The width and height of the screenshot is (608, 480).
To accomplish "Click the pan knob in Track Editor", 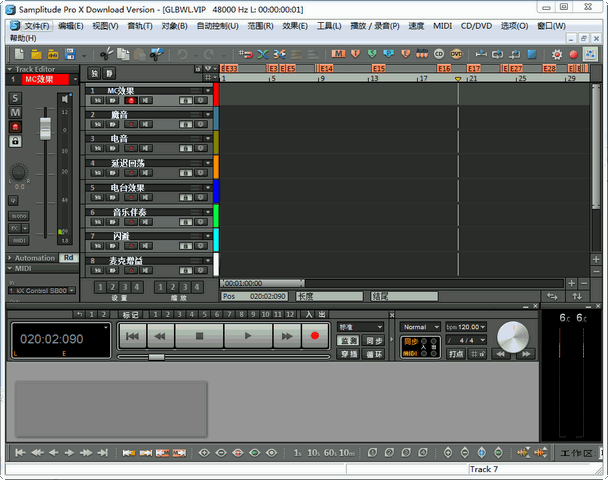I will [18, 172].
